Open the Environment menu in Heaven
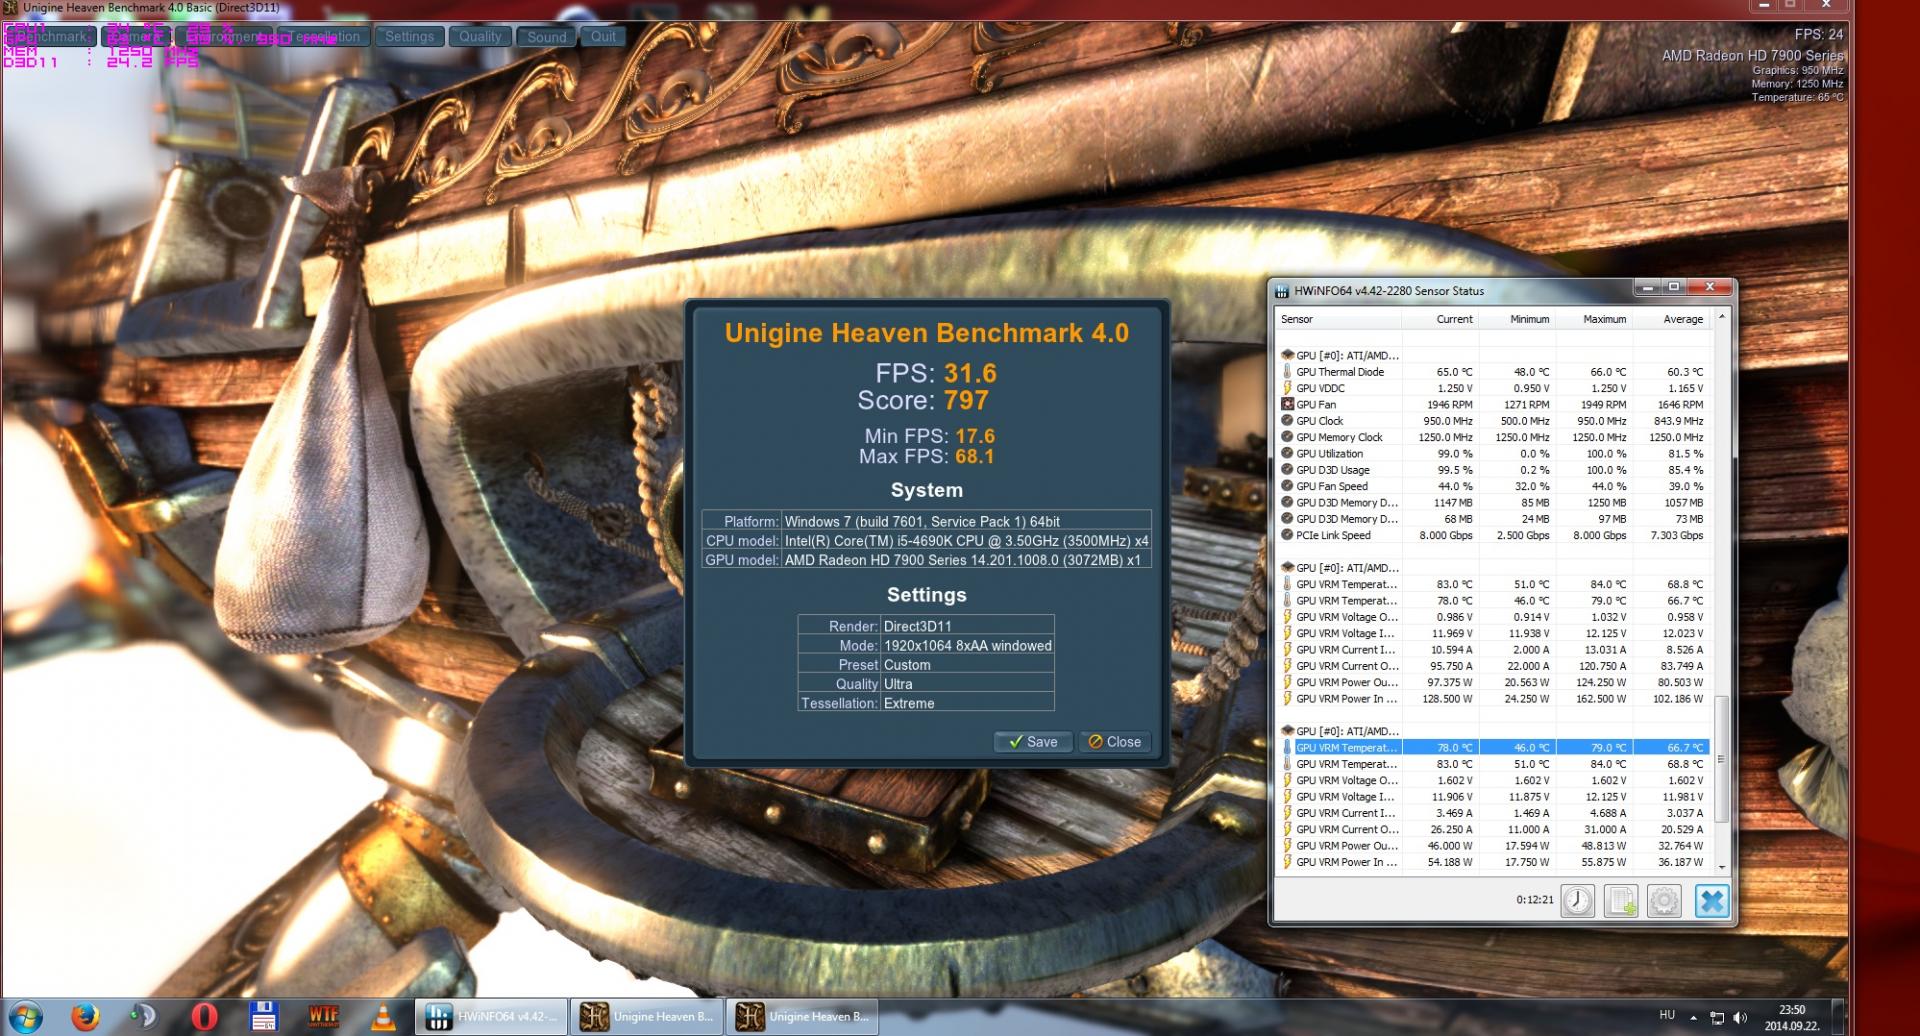The width and height of the screenshot is (1920, 1036). [226, 37]
